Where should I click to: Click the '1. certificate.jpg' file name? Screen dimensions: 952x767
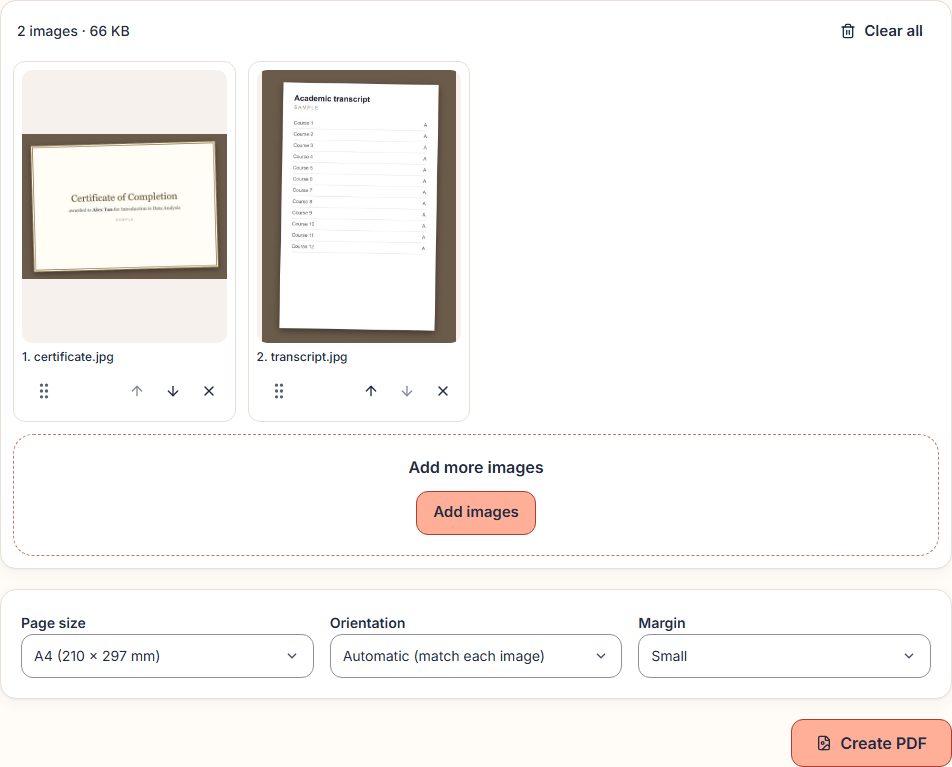[x=68, y=356]
